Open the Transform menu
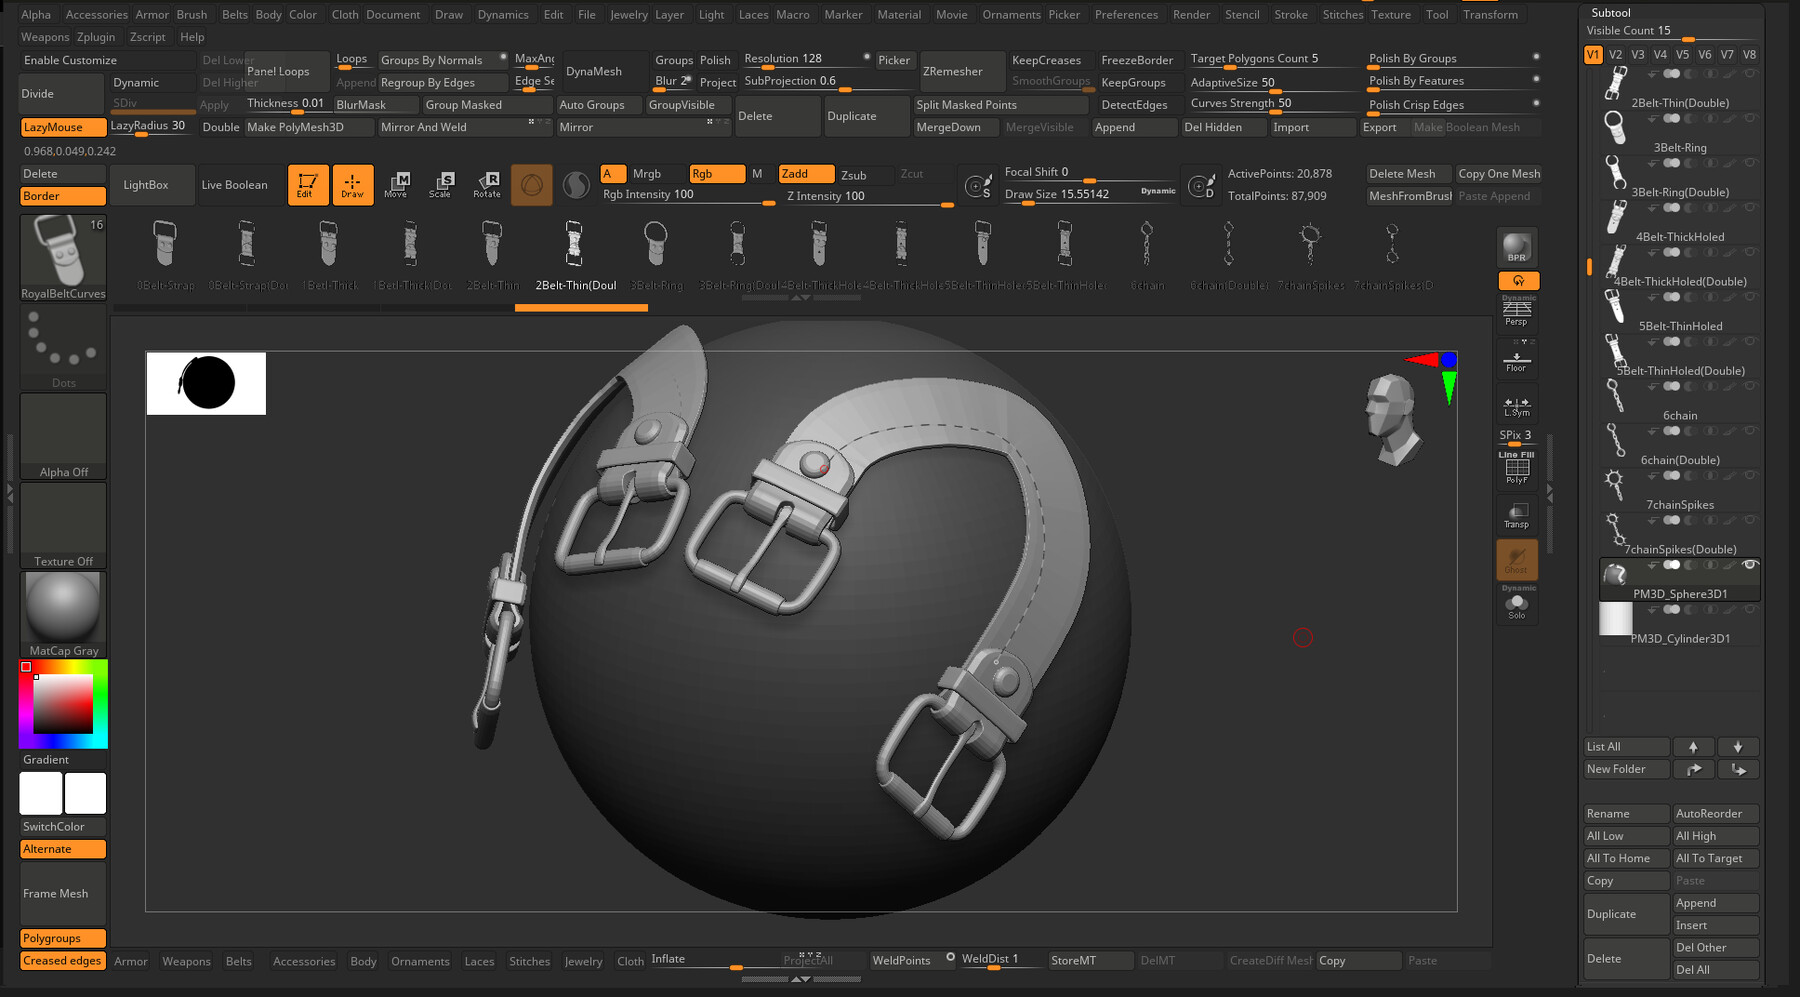The image size is (1800, 997). [1490, 15]
